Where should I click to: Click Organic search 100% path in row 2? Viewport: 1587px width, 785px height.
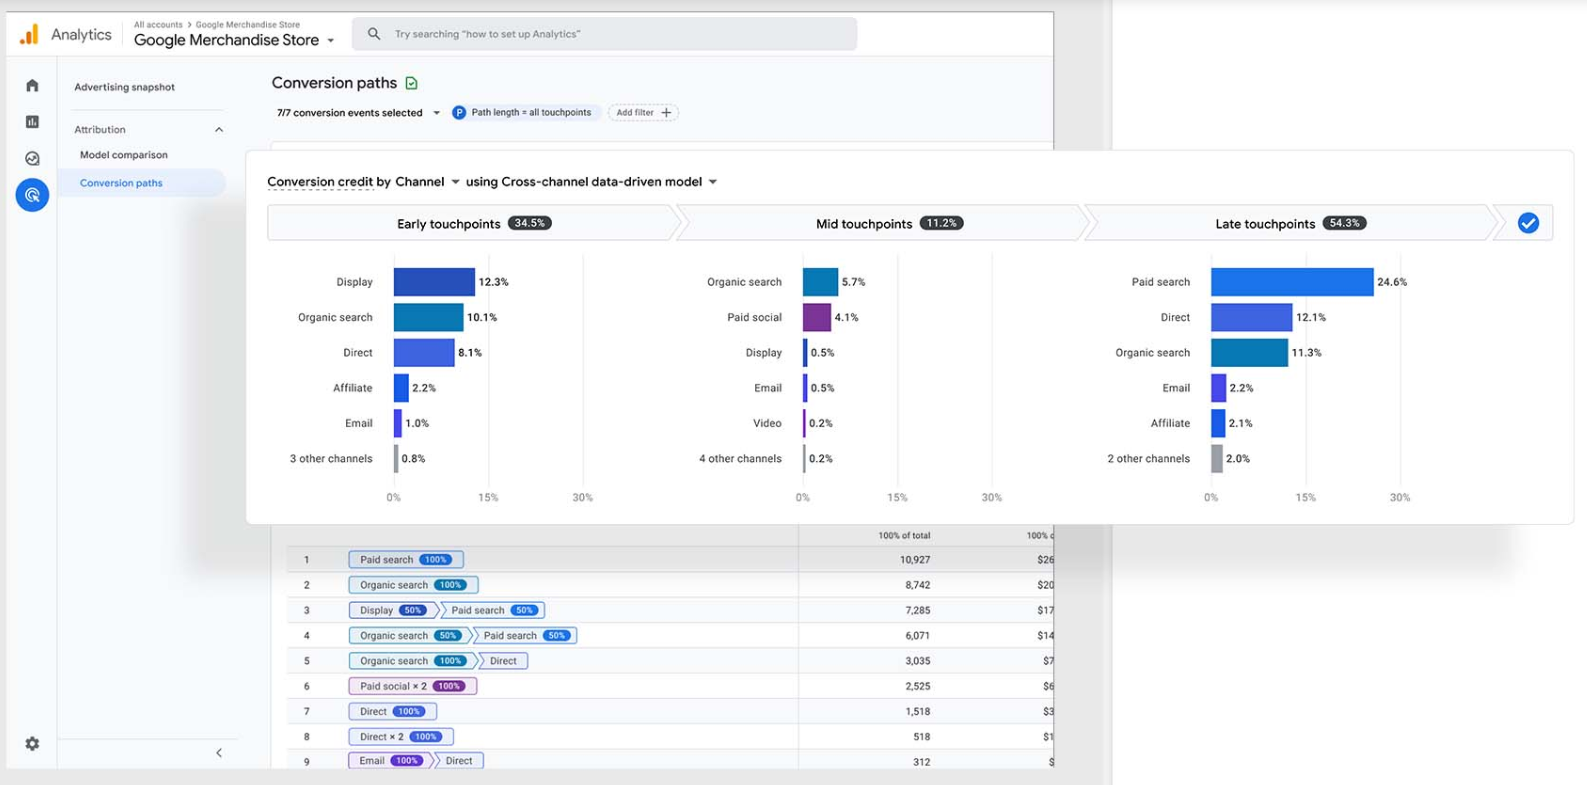tap(413, 585)
